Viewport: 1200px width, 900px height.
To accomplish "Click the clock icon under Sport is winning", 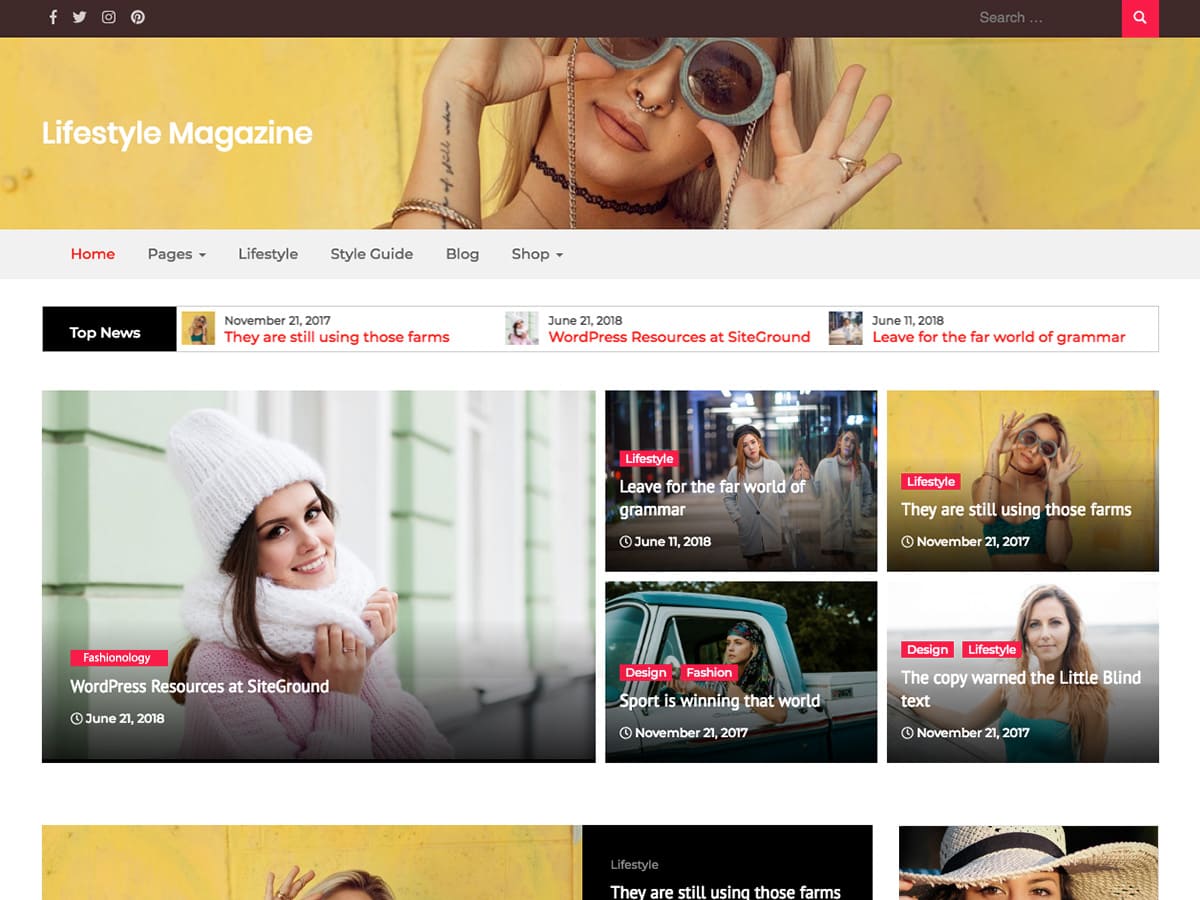I will pos(625,732).
